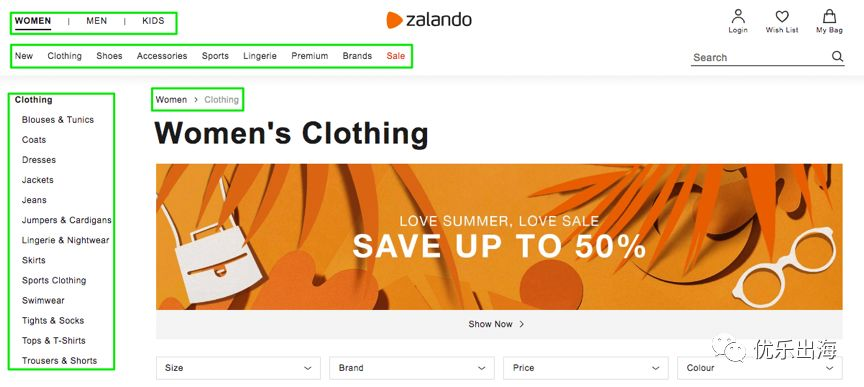Open the Shoes menu
864x387 pixels.
(109, 56)
